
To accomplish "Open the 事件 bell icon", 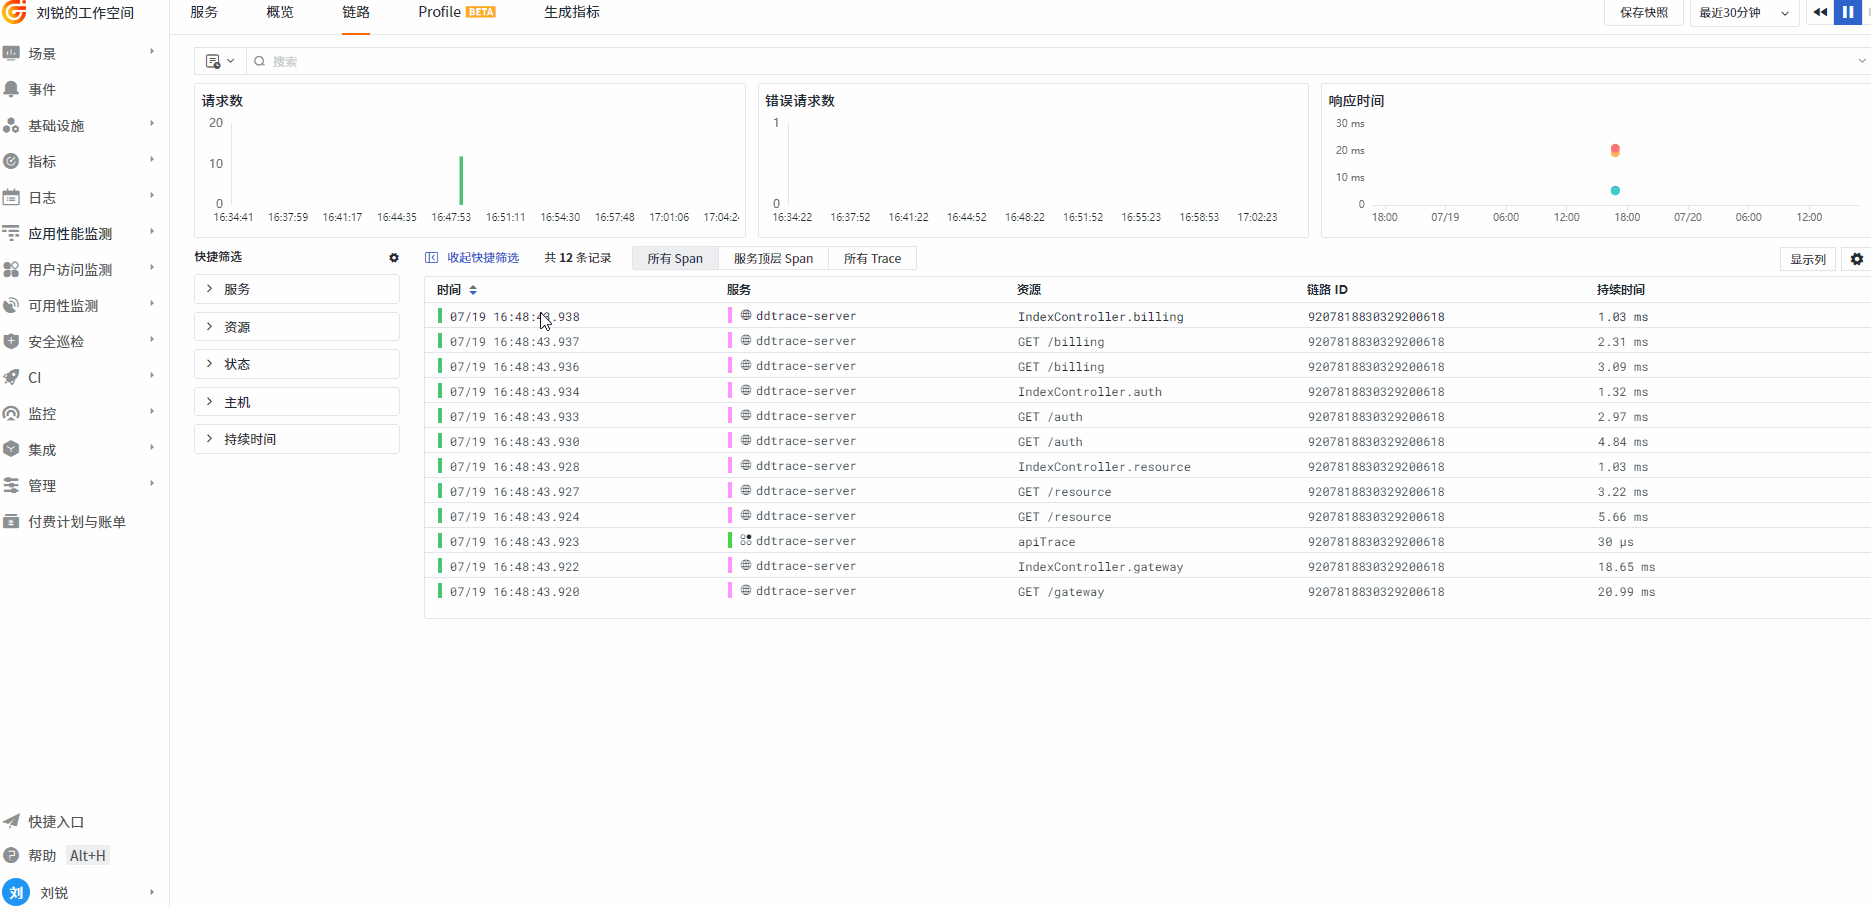I will pyautogui.click(x=12, y=89).
